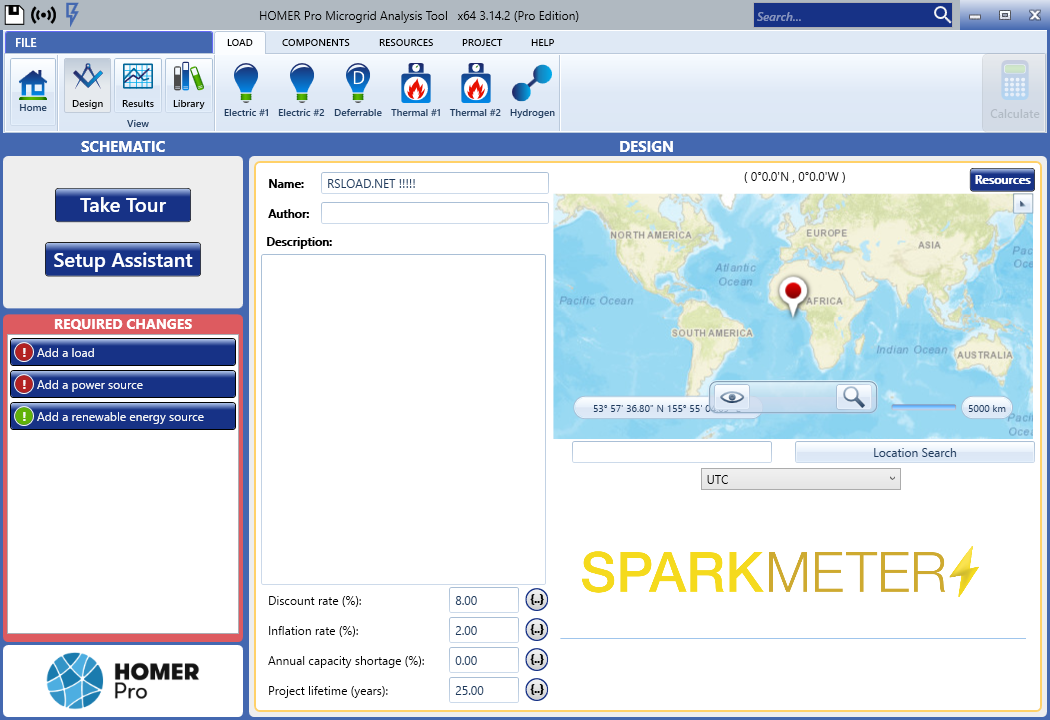Click the map scale bar slider

click(x=923, y=406)
